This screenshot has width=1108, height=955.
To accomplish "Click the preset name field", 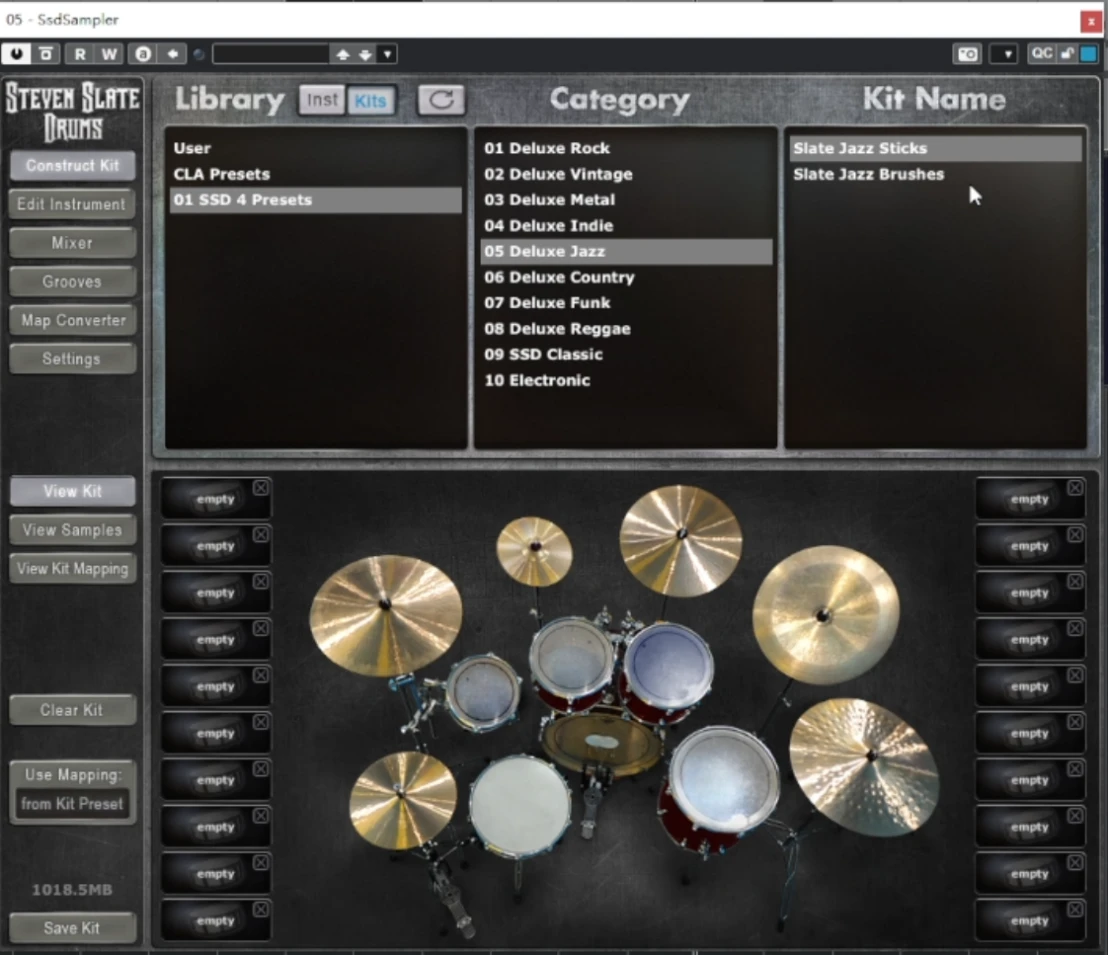I will [x=271, y=54].
